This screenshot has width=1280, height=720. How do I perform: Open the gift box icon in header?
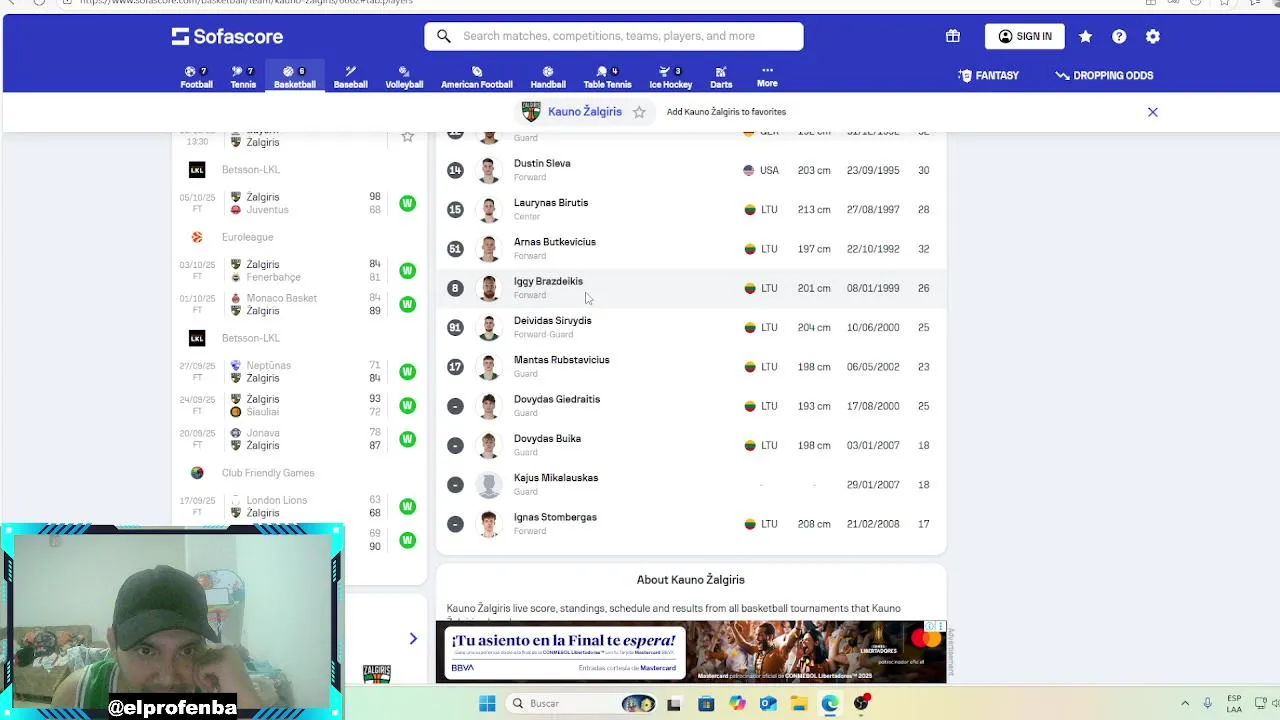953,36
